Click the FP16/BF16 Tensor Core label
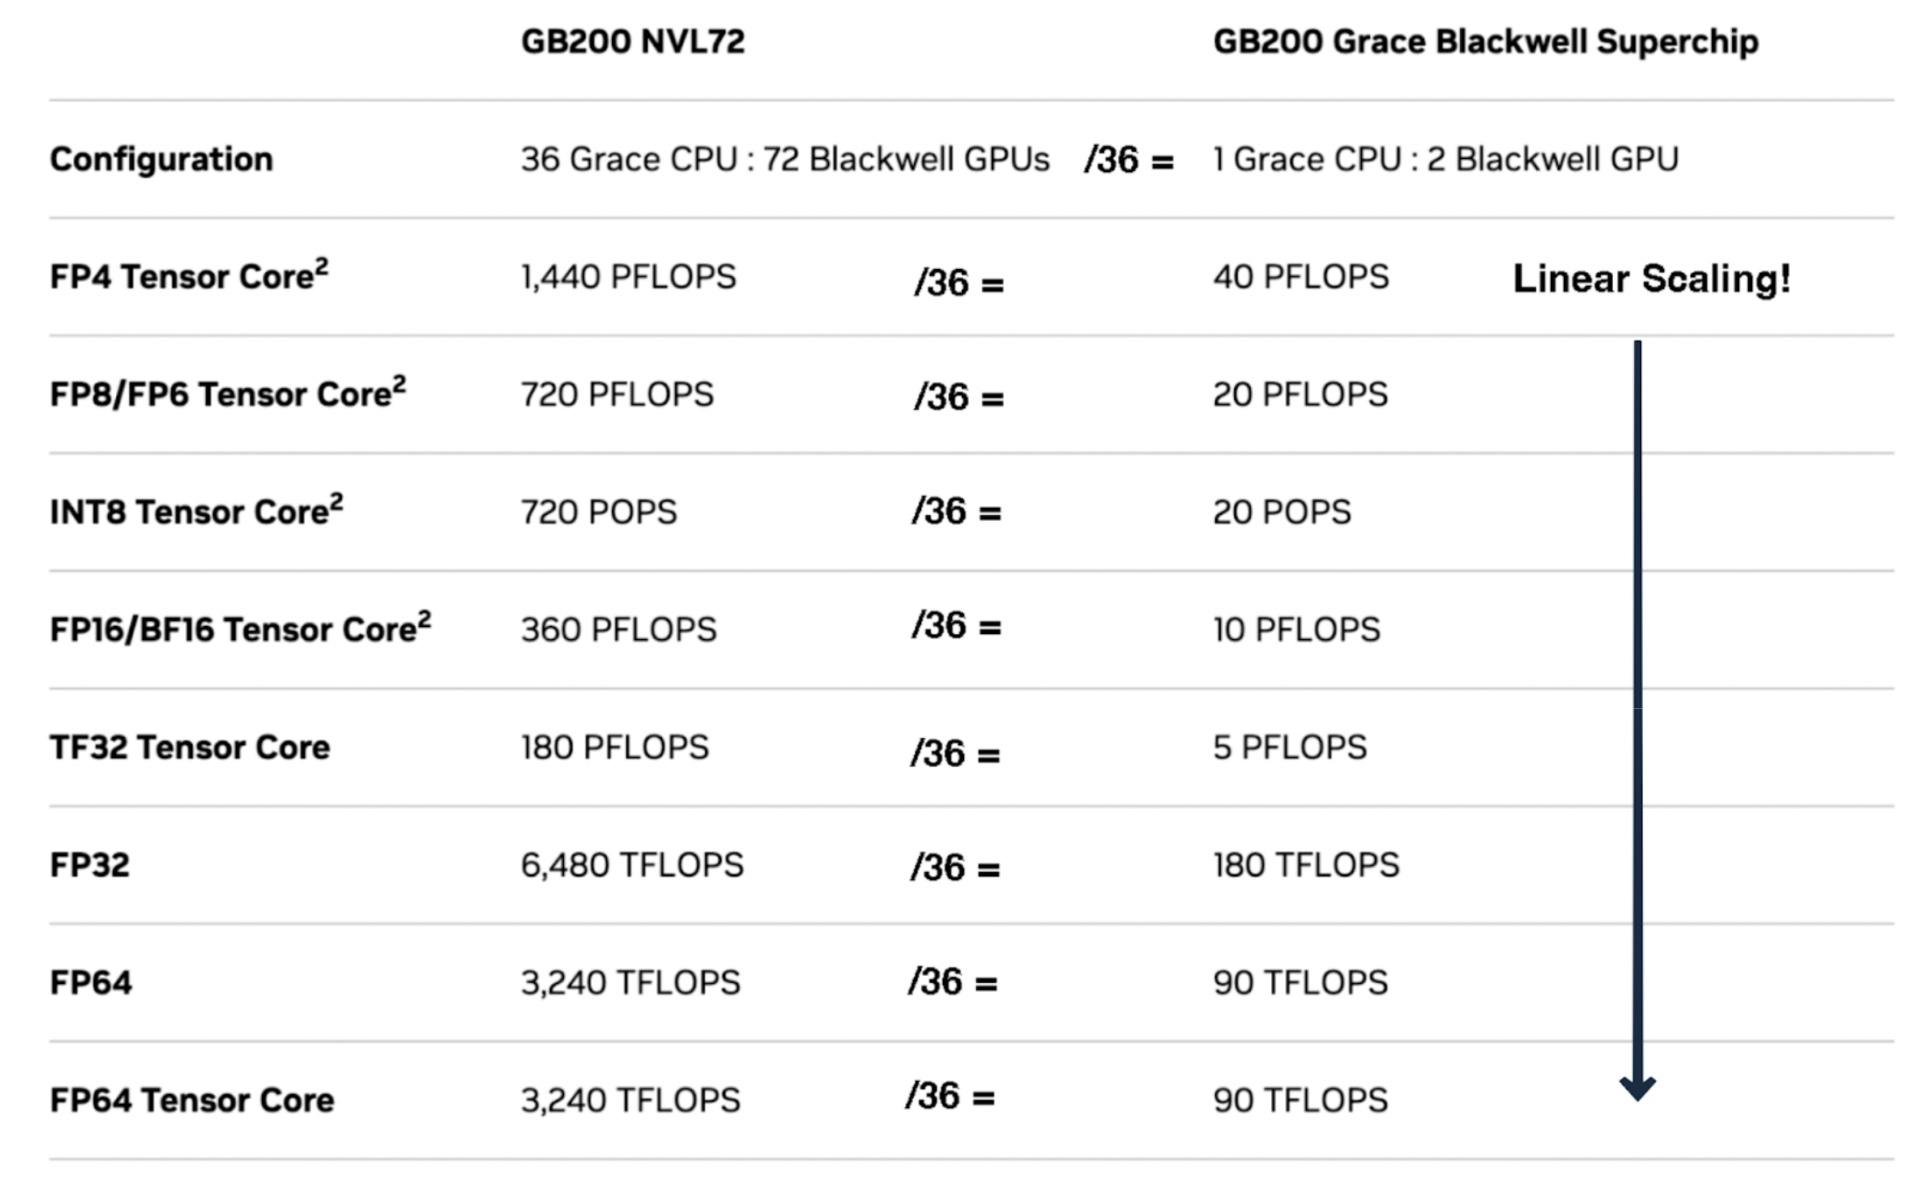 tap(240, 628)
